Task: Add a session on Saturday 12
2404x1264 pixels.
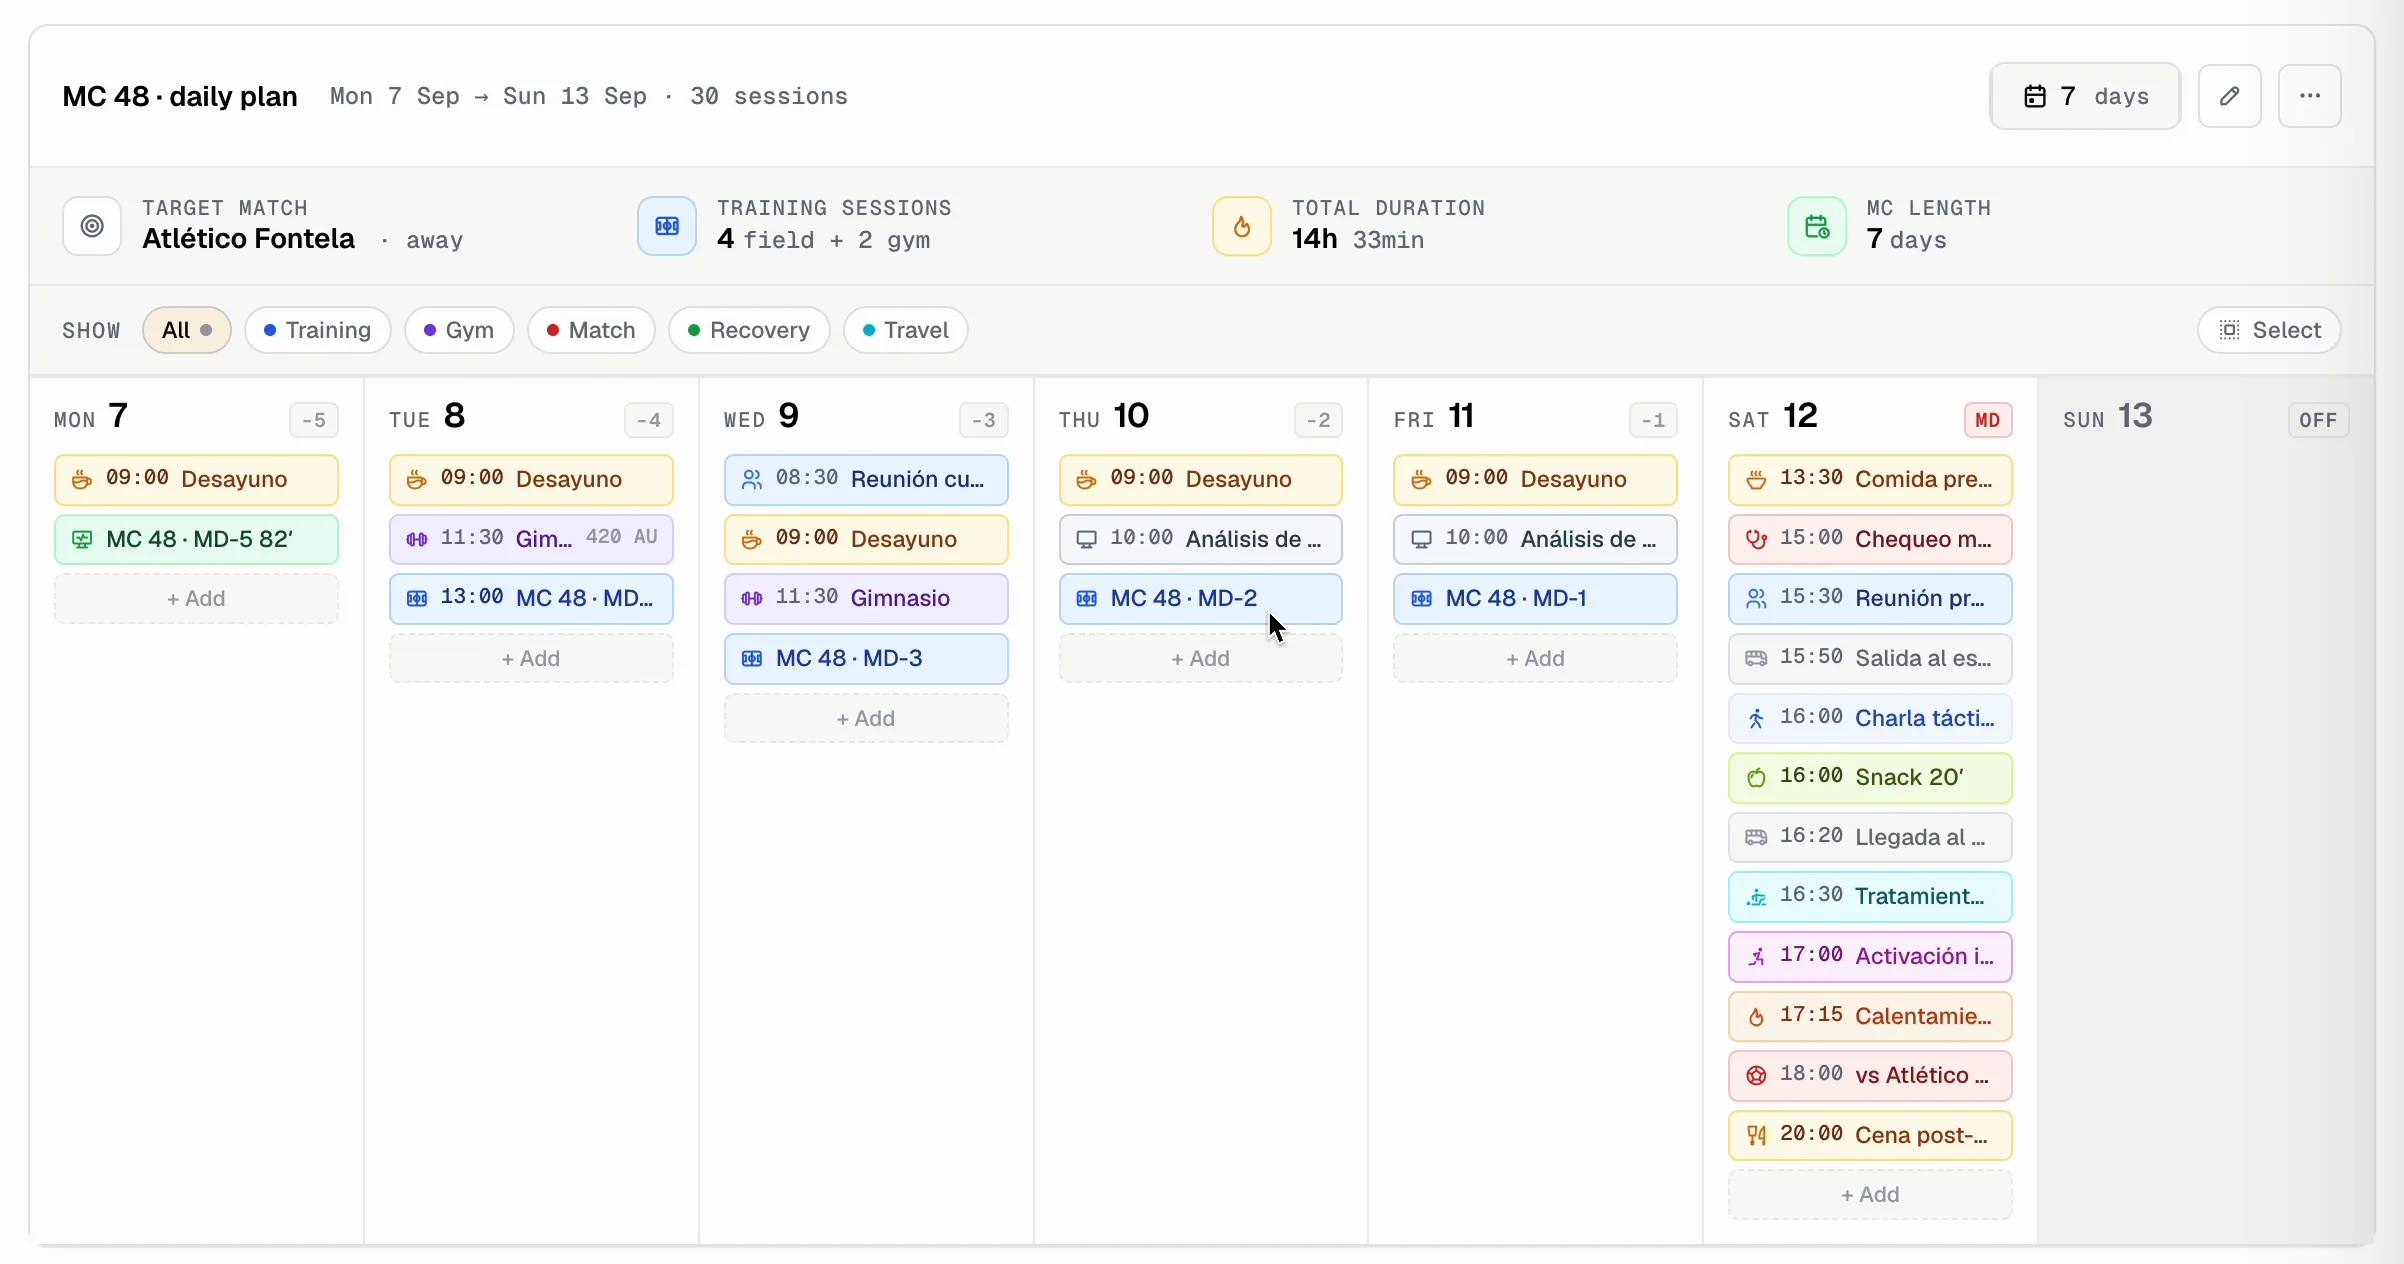Action: tap(1870, 1194)
